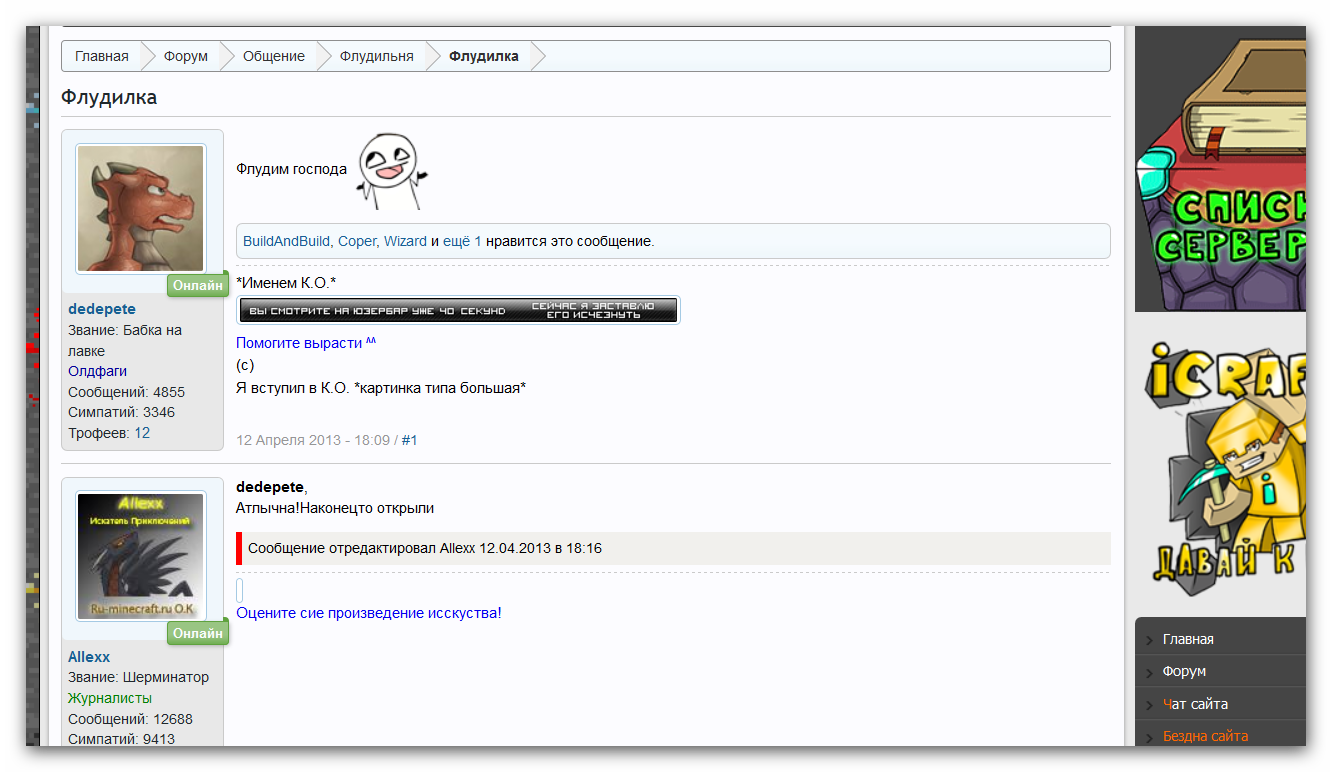Click 'Флудим господа' post text
This screenshot has height=772, width=1332.
(x=291, y=169)
